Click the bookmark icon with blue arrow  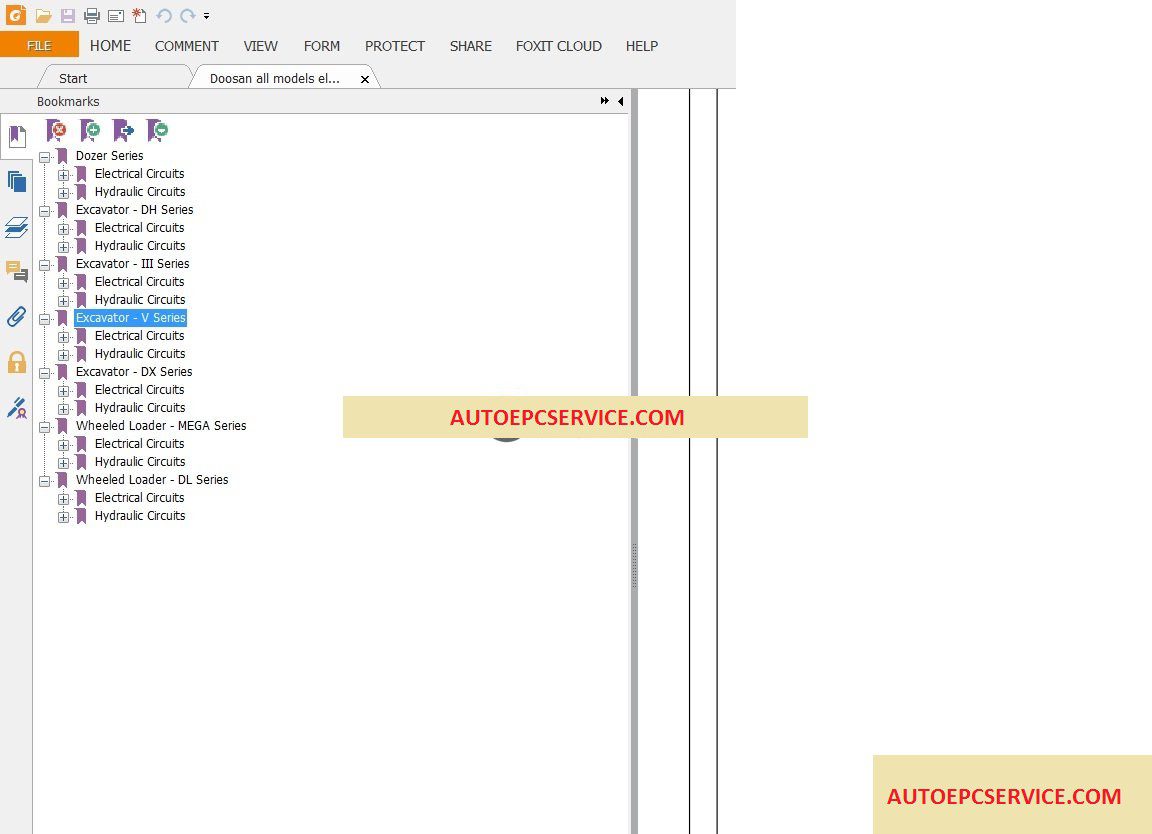point(123,130)
